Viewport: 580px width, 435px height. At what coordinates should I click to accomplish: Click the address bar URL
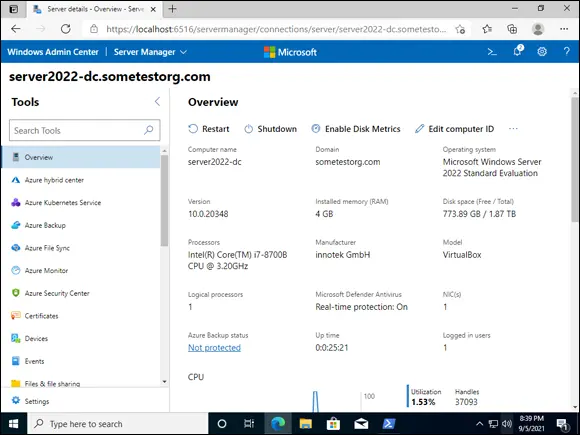coord(276,29)
